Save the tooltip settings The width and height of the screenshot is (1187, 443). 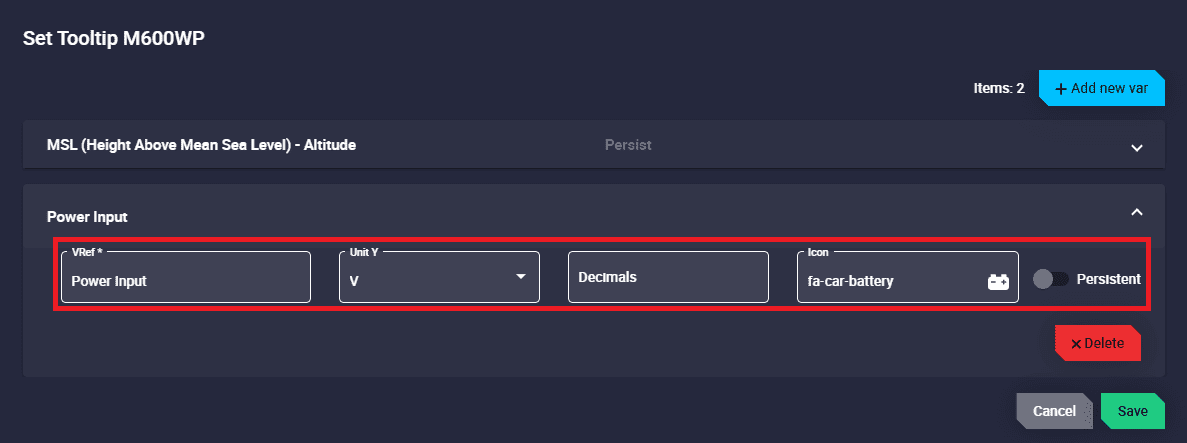pyautogui.click(x=1132, y=411)
